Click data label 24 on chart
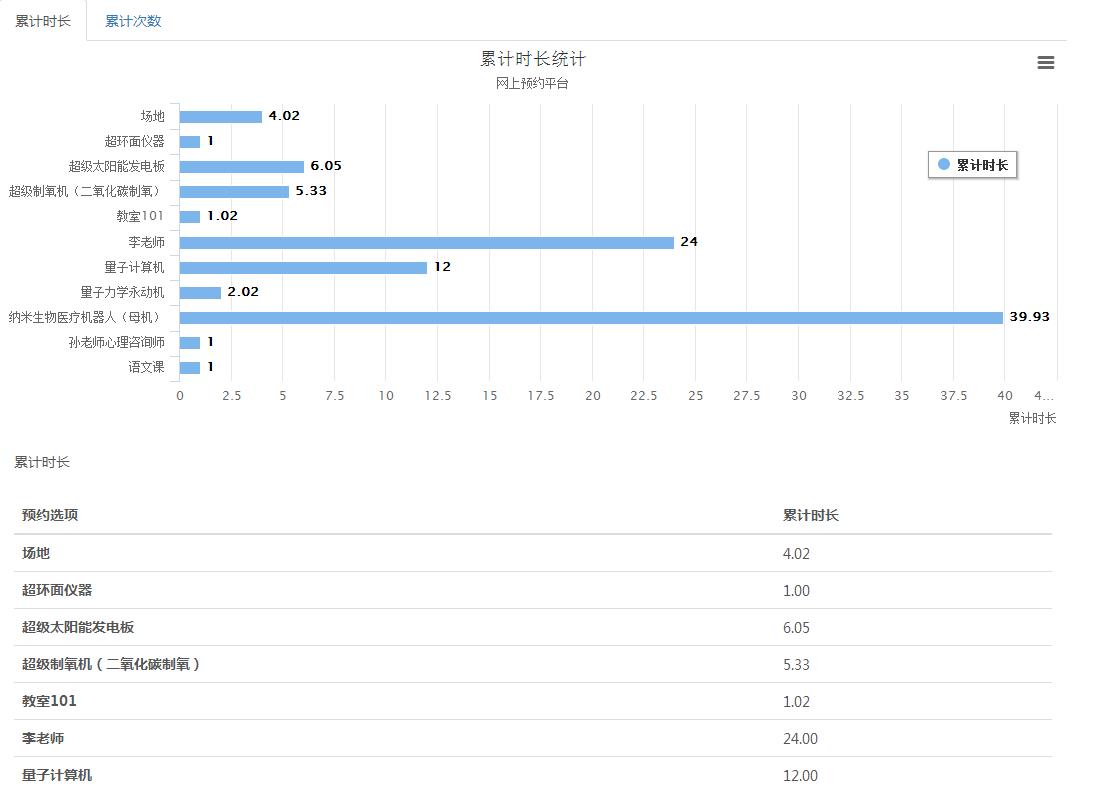This screenshot has height=788, width=1101. tap(689, 242)
